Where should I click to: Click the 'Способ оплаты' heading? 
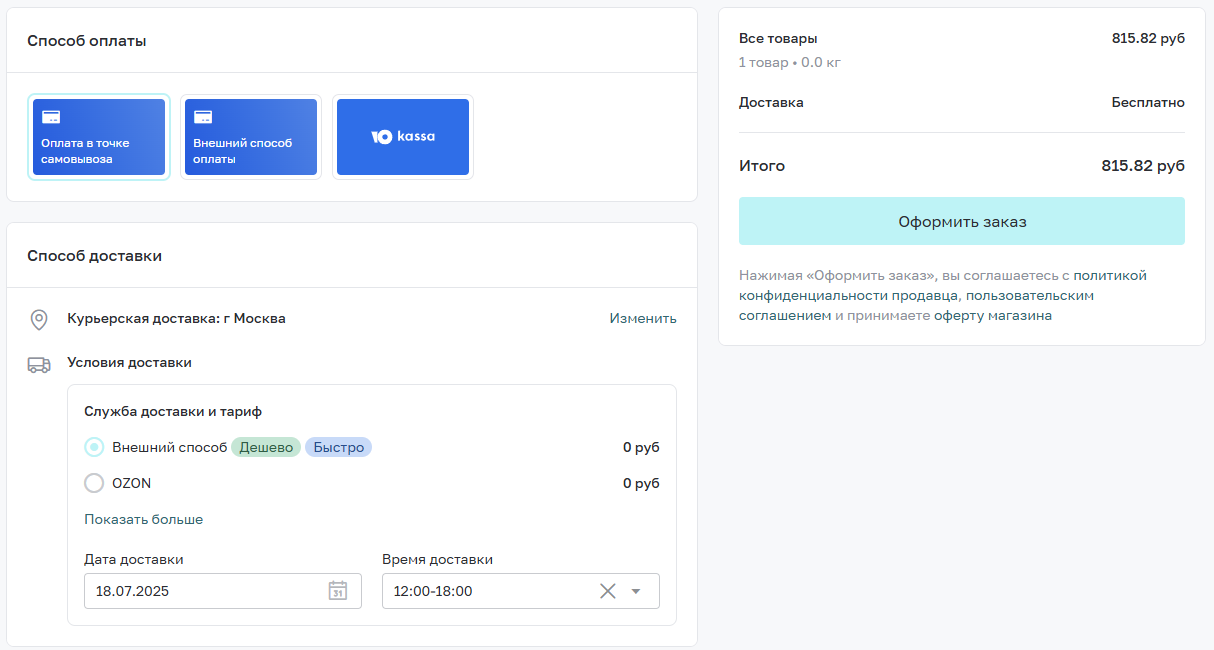87,41
